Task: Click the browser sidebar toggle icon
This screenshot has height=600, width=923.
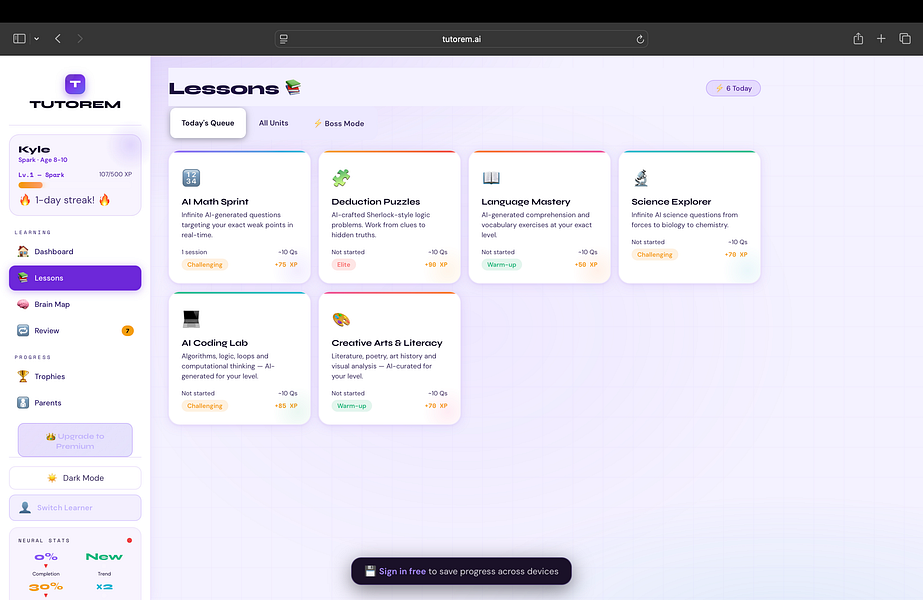Action: pos(19,39)
